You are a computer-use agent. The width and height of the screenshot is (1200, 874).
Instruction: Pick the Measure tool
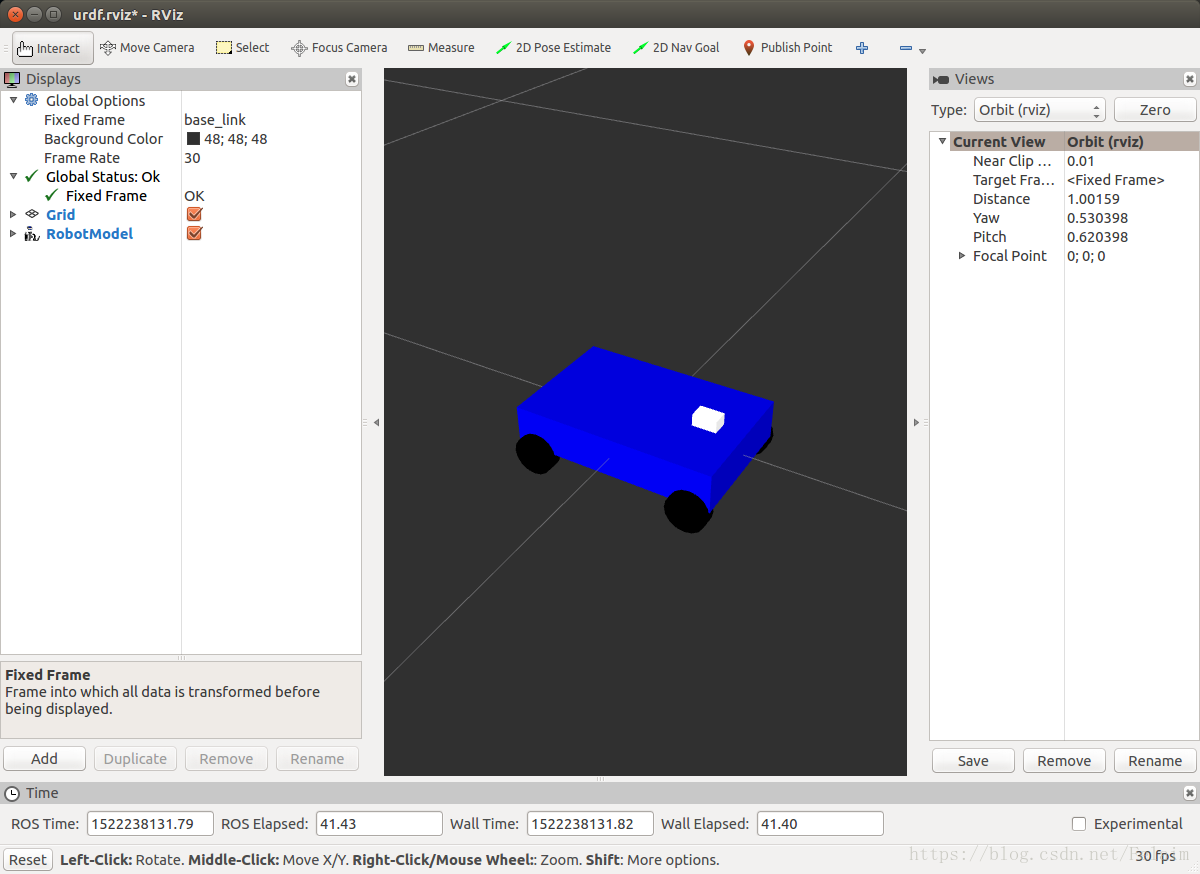pos(441,47)
